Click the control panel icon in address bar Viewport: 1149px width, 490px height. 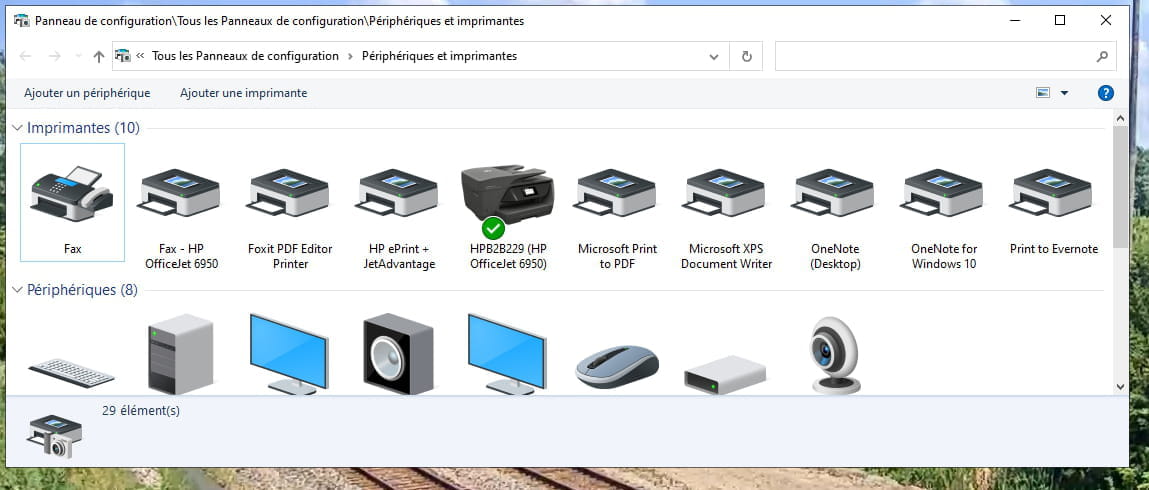pos(122,56)
